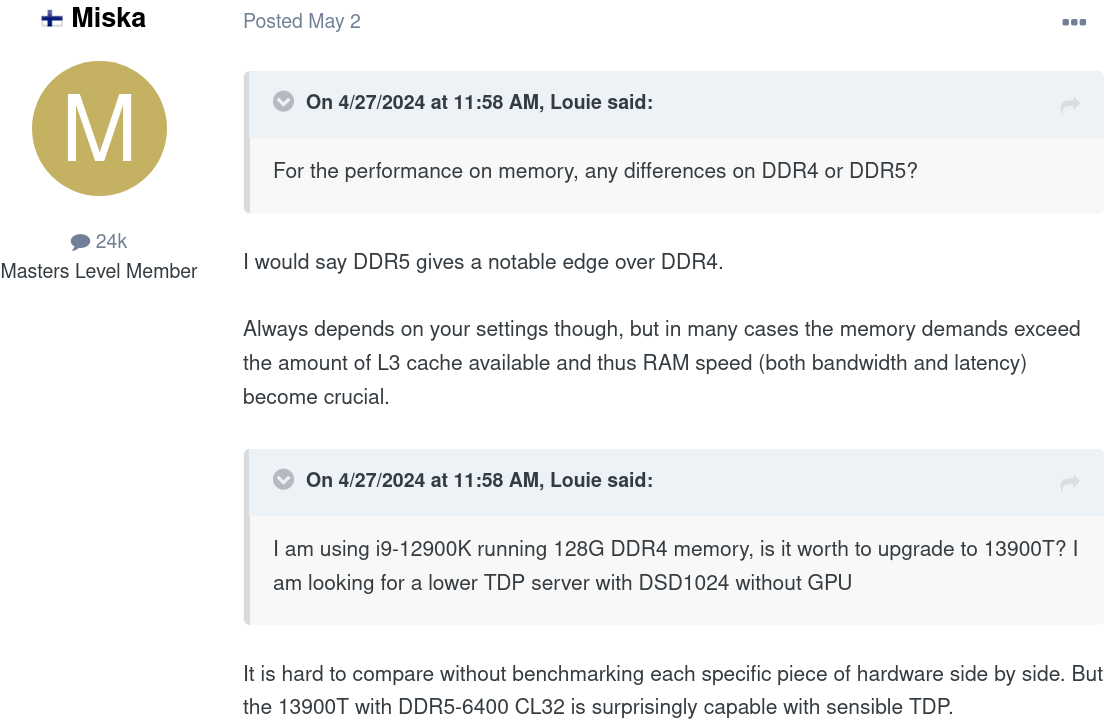
Task: Click the 24k post count
Action: point(111,242)
